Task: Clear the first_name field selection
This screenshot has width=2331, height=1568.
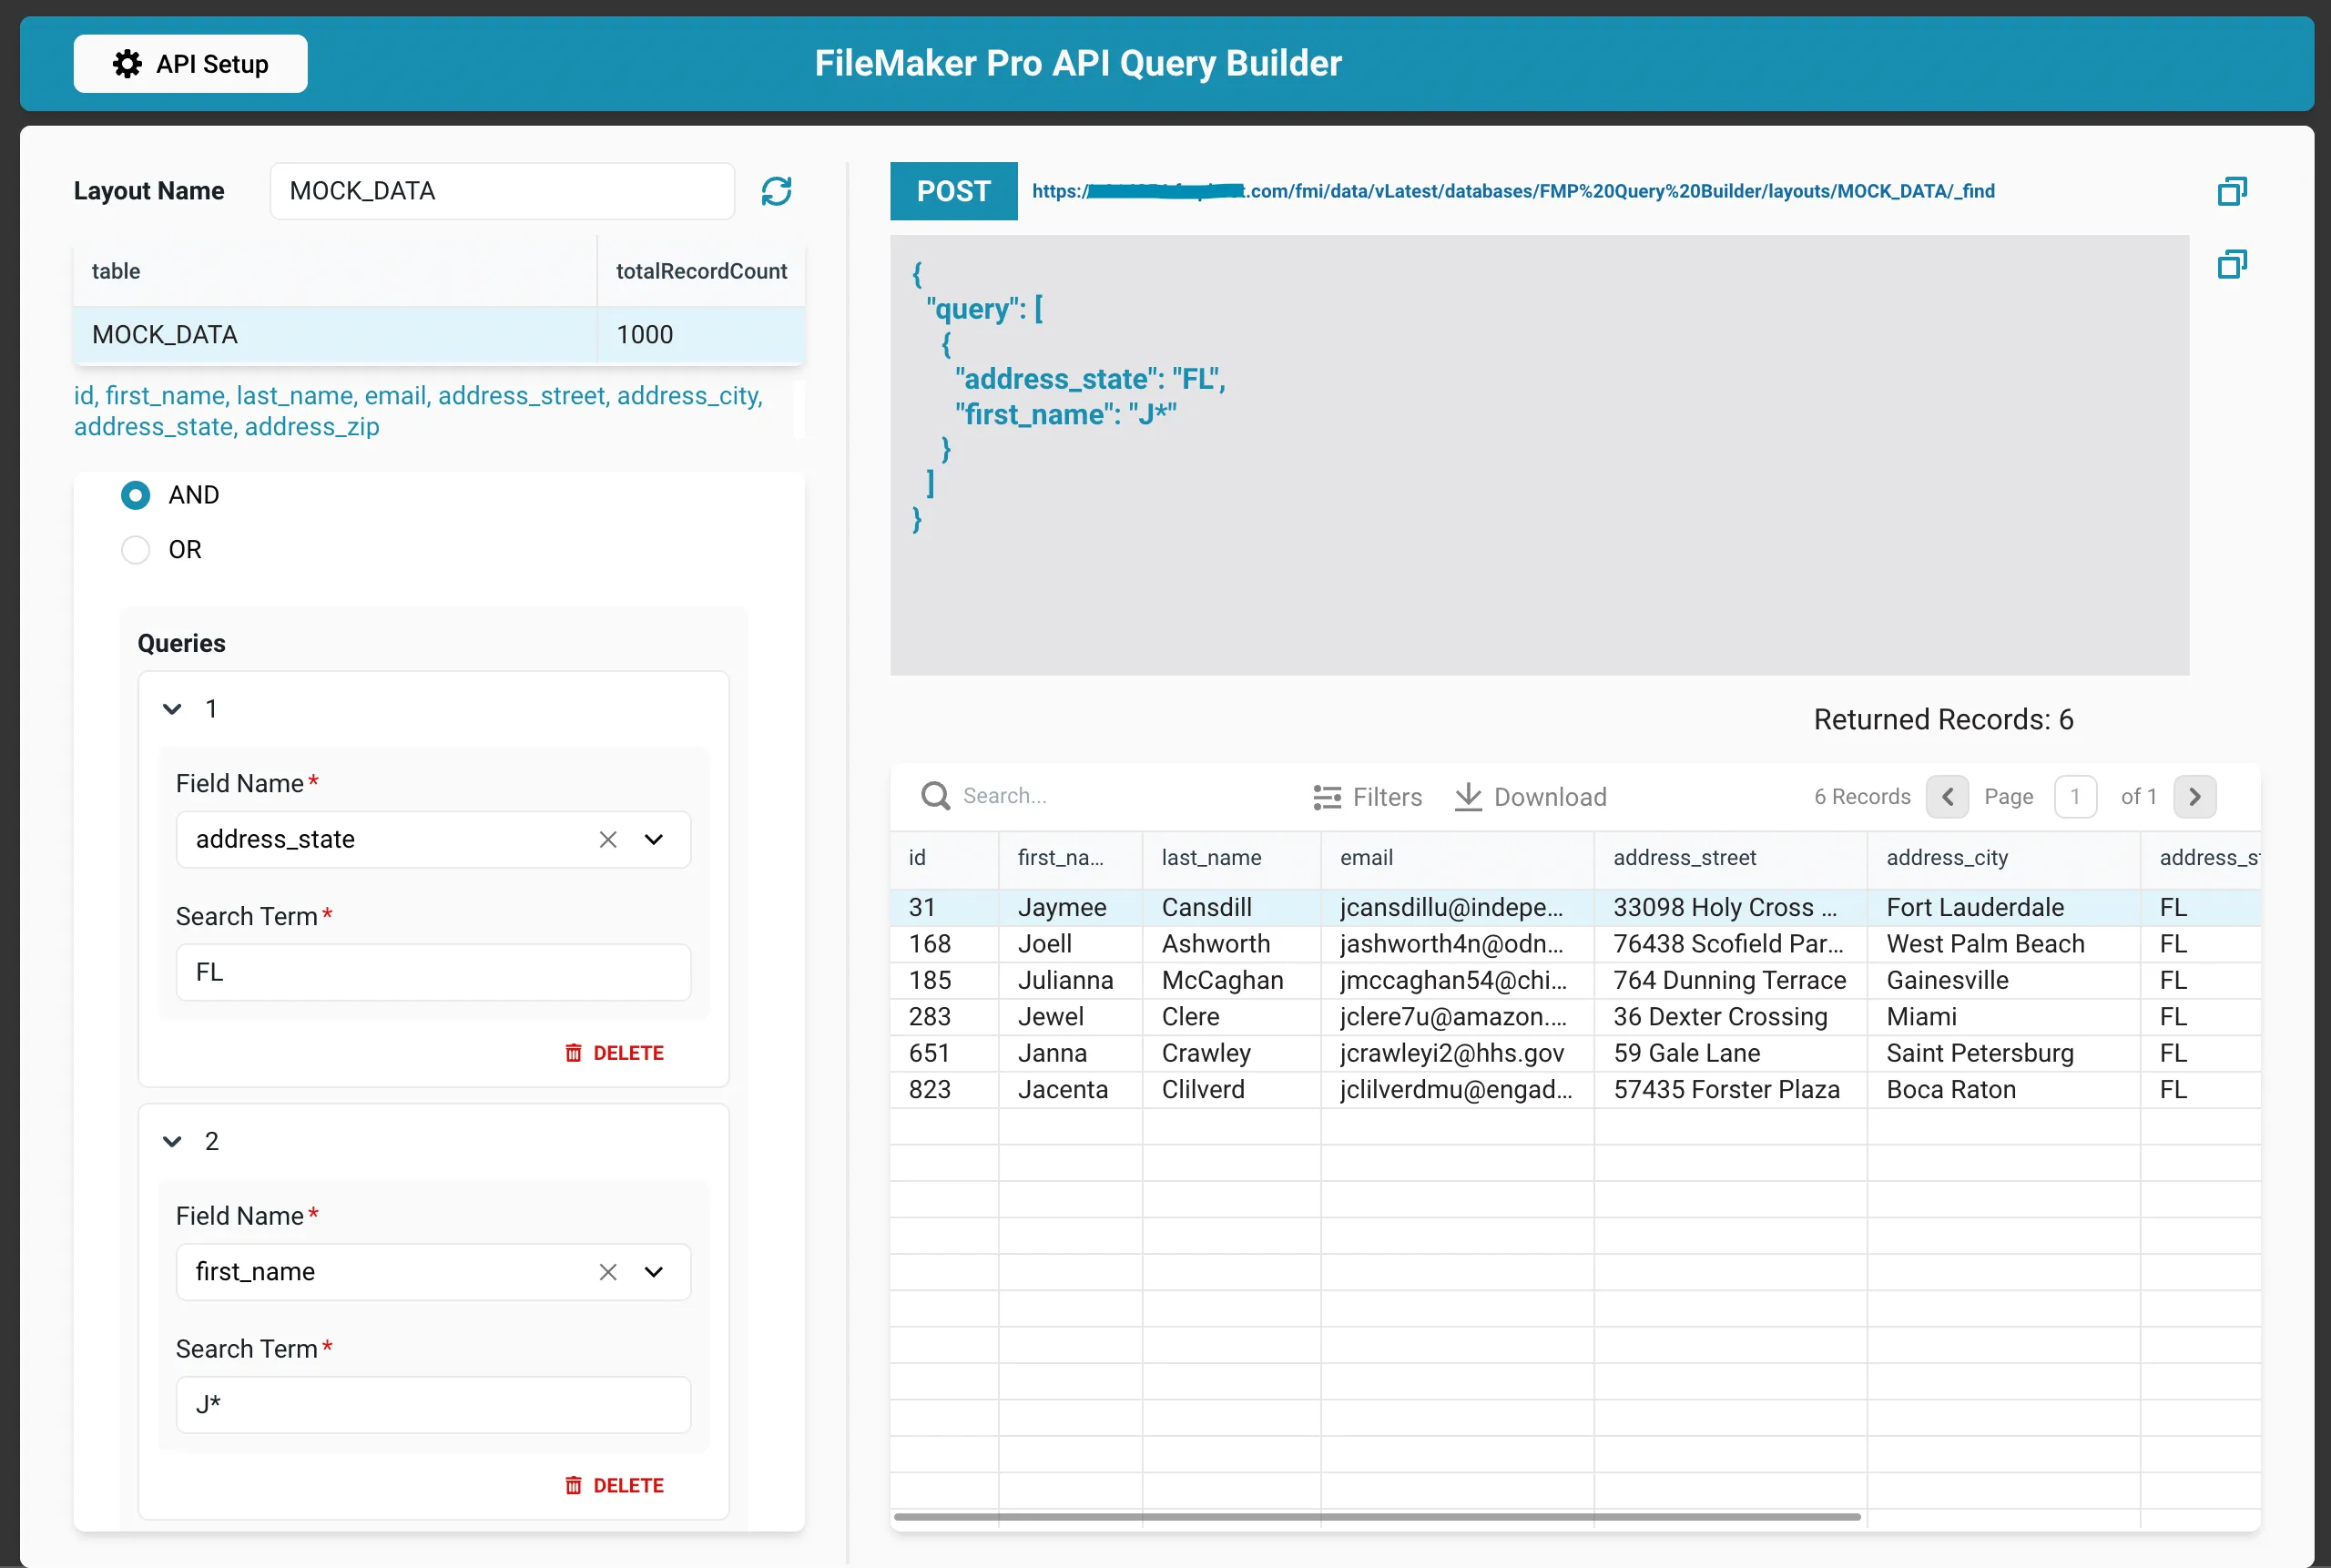Action: [x=607, y=1272]
